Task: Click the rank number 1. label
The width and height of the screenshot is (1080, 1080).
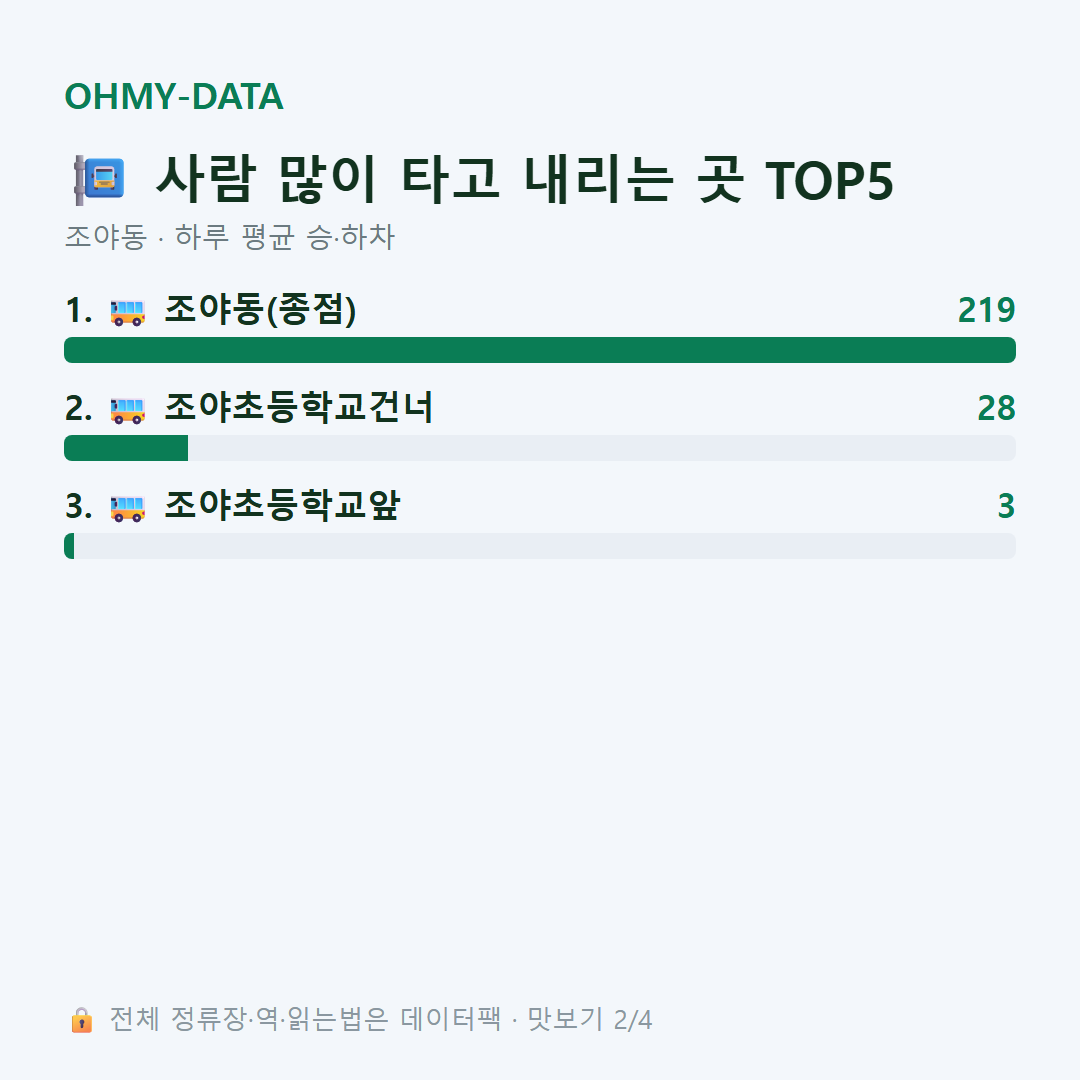Action: tap(79, 311)
